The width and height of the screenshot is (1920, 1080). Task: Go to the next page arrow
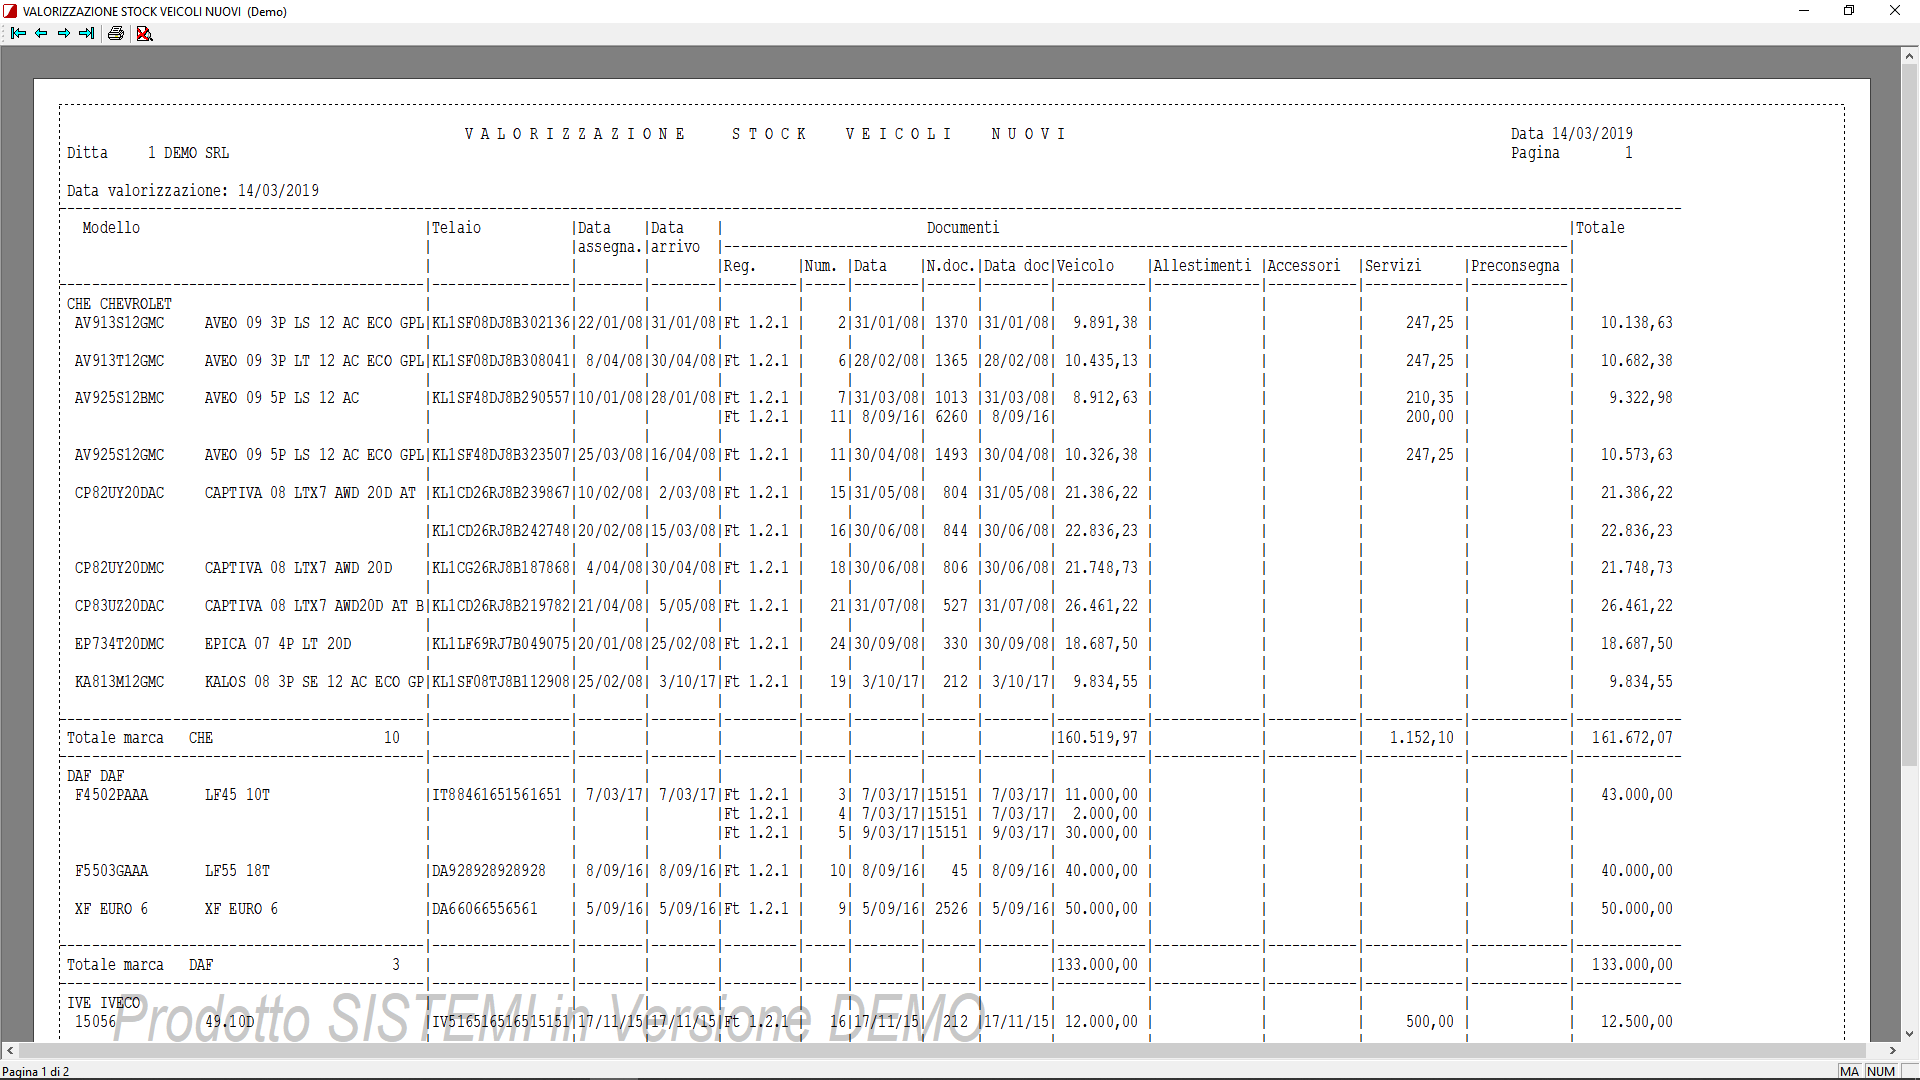(x=64, y=33)
